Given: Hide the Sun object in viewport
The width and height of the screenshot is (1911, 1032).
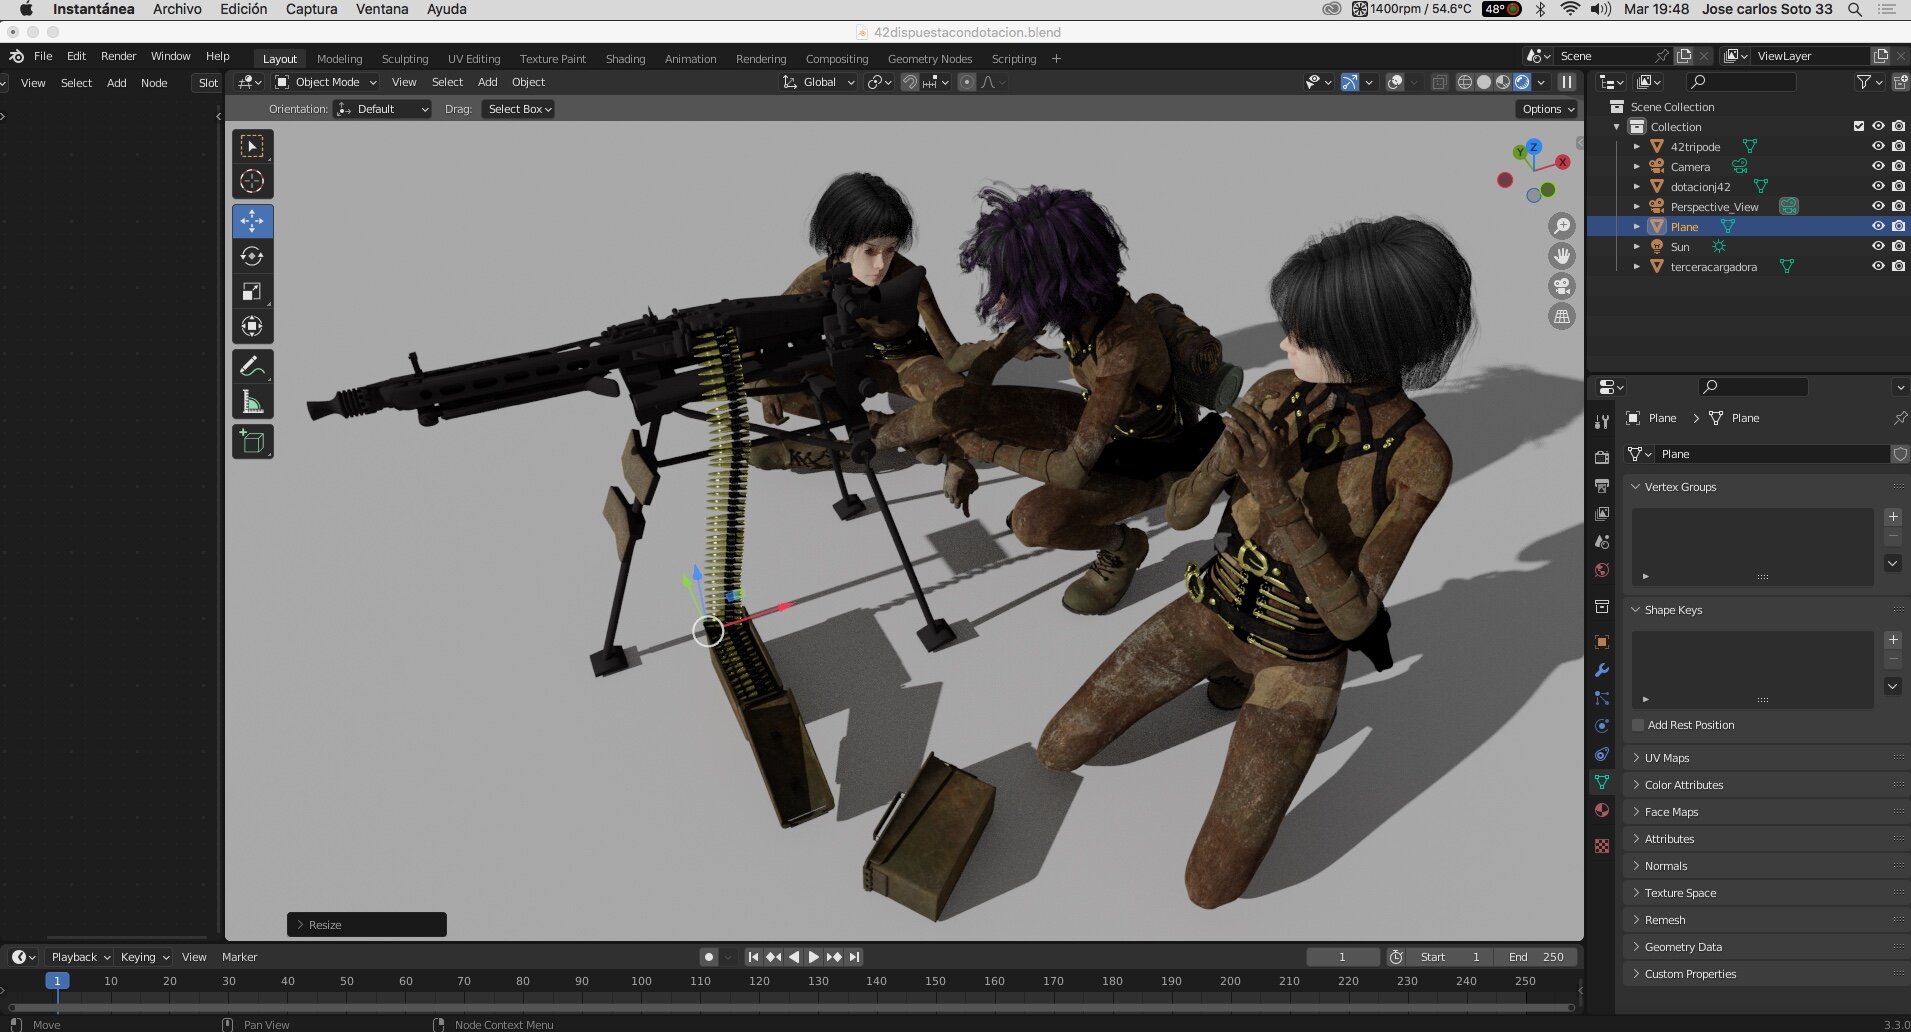Looking at the screenshot, I should pos(1878,246).
